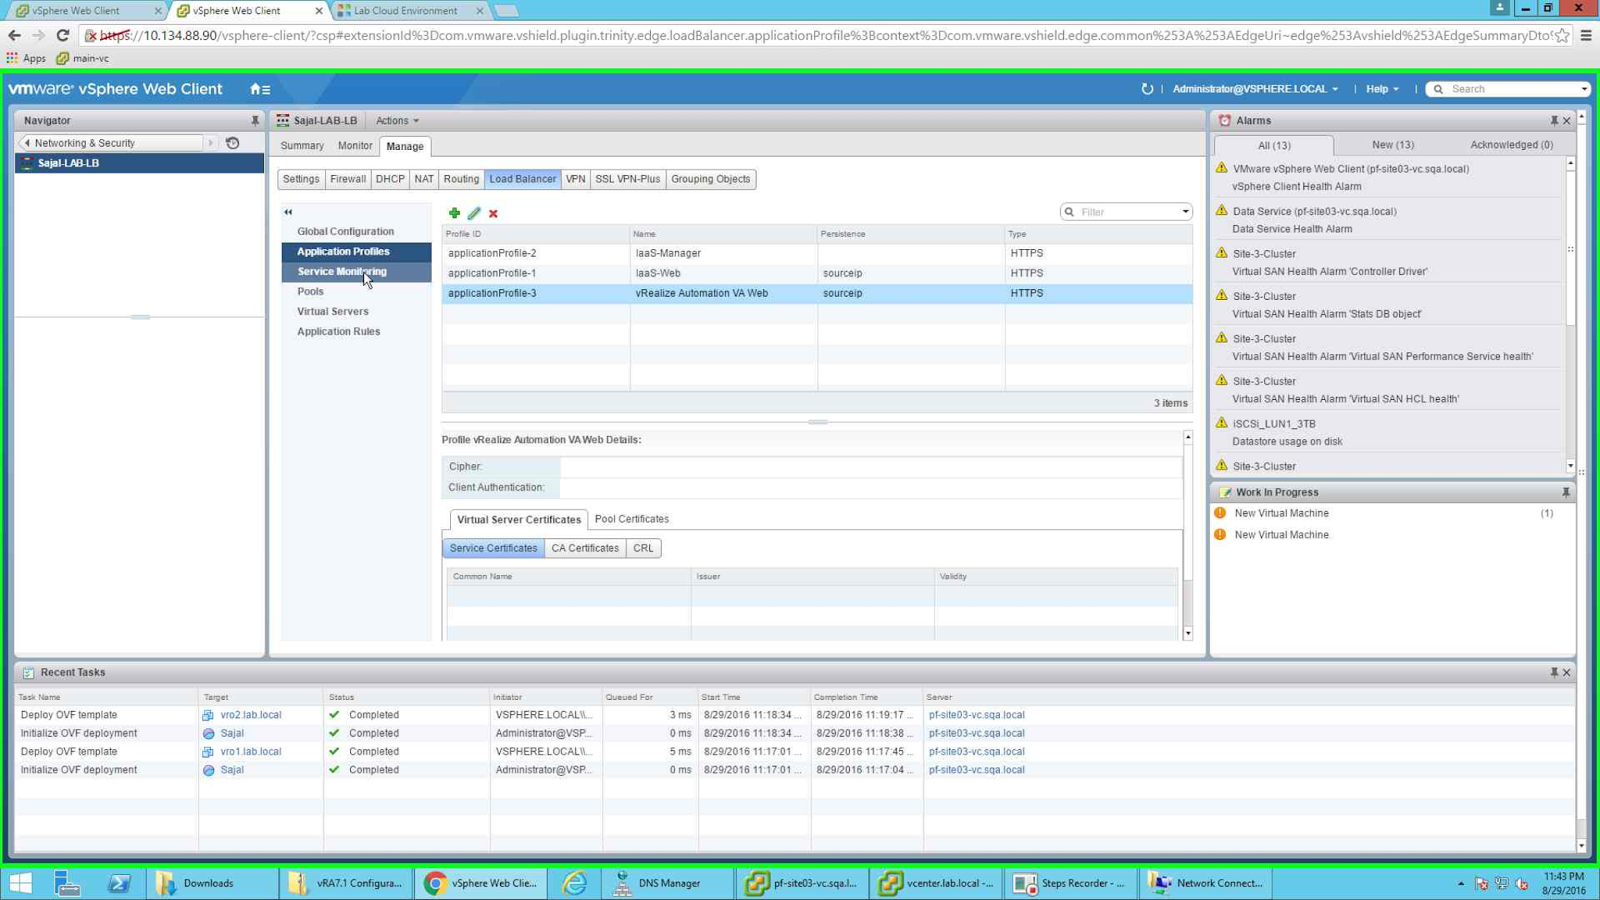Go to vSphere home icon
1600x900 pixels.
[259, 89]
